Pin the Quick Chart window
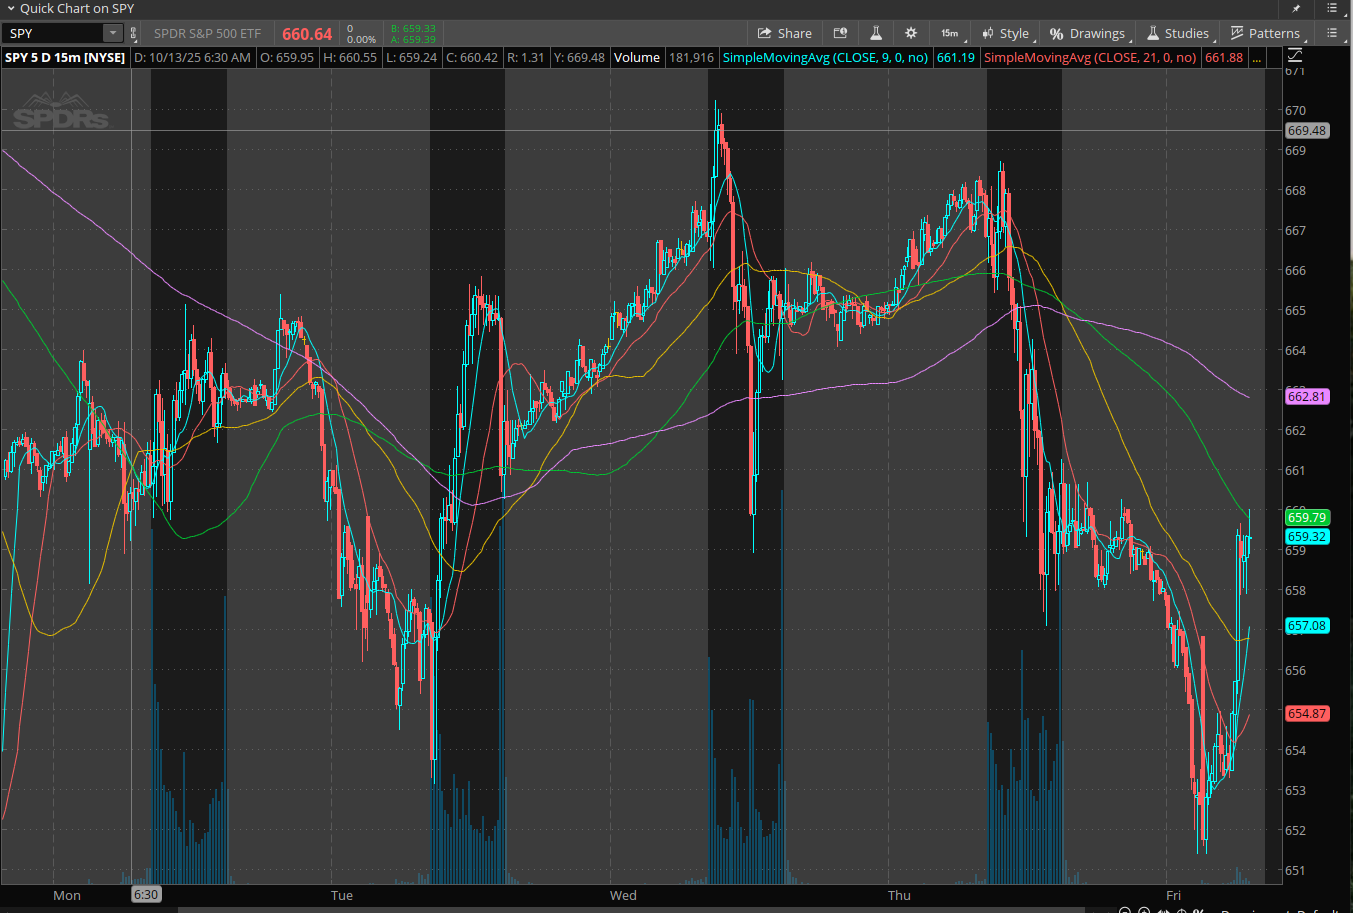 tap(1296, 8)
